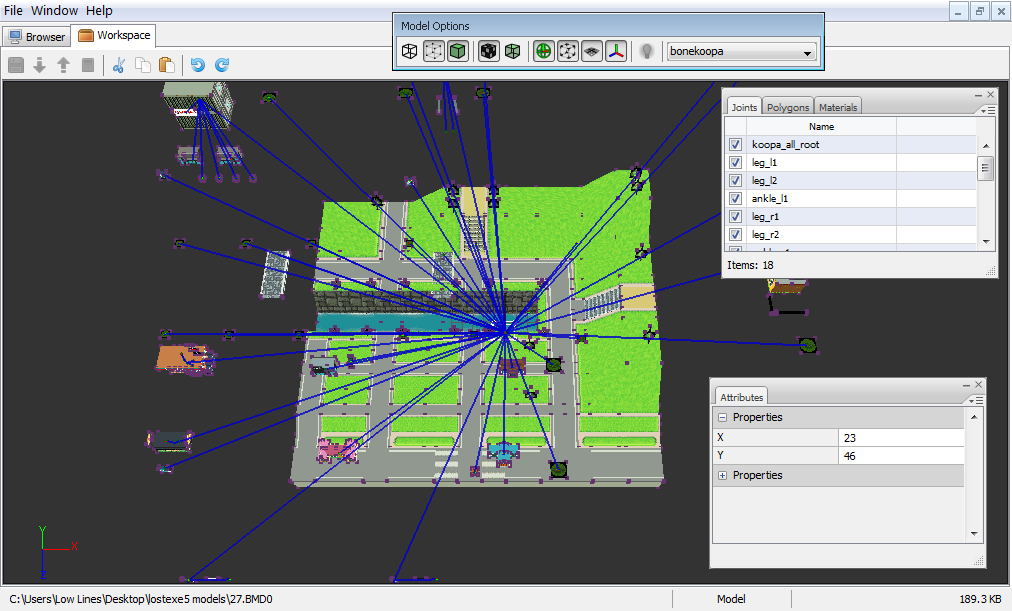Close the Joints panel

pyautogui.click(x=991, y=95)
